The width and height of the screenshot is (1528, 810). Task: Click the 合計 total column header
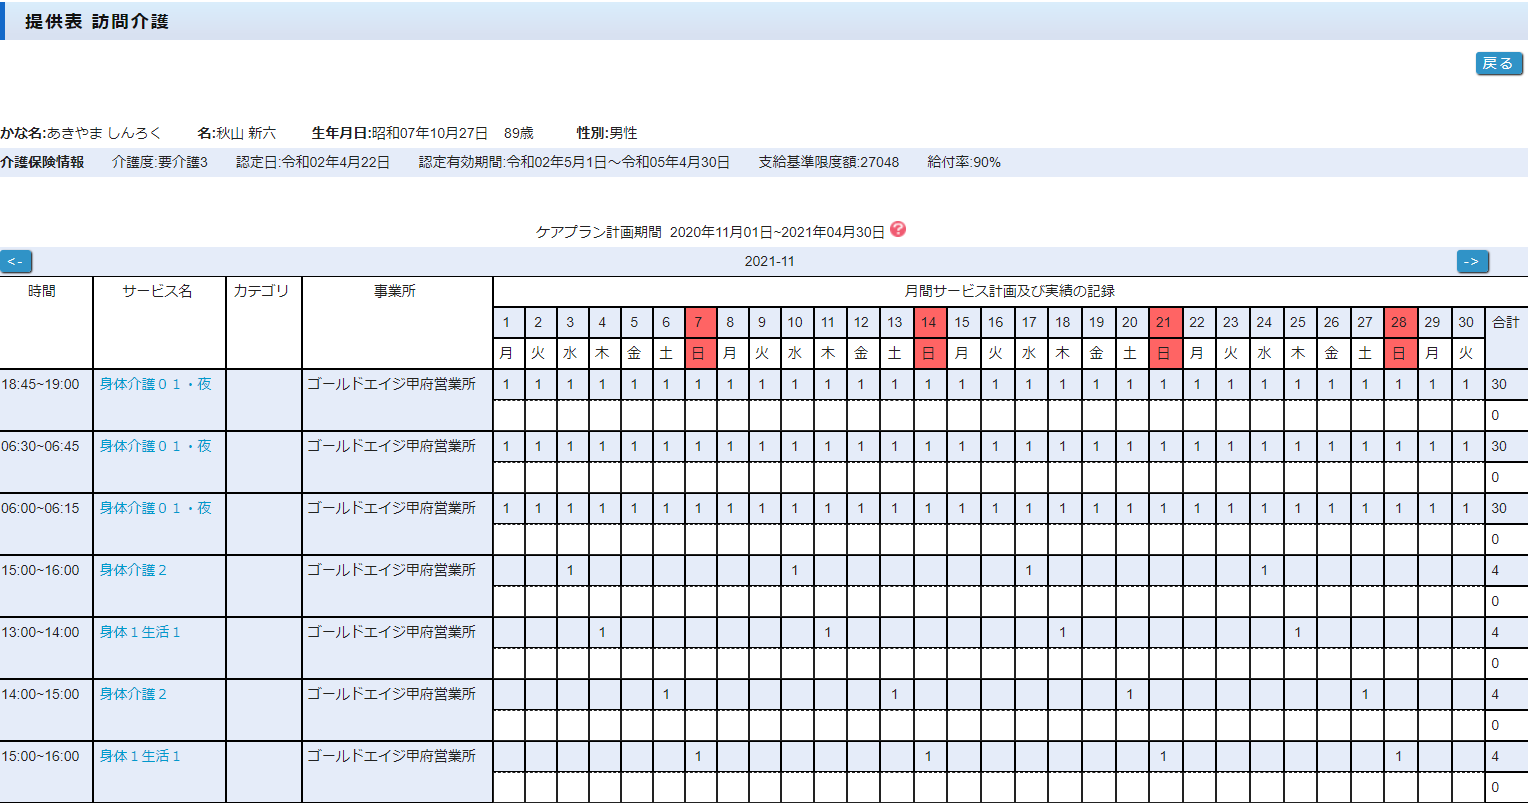point(1505,323)
